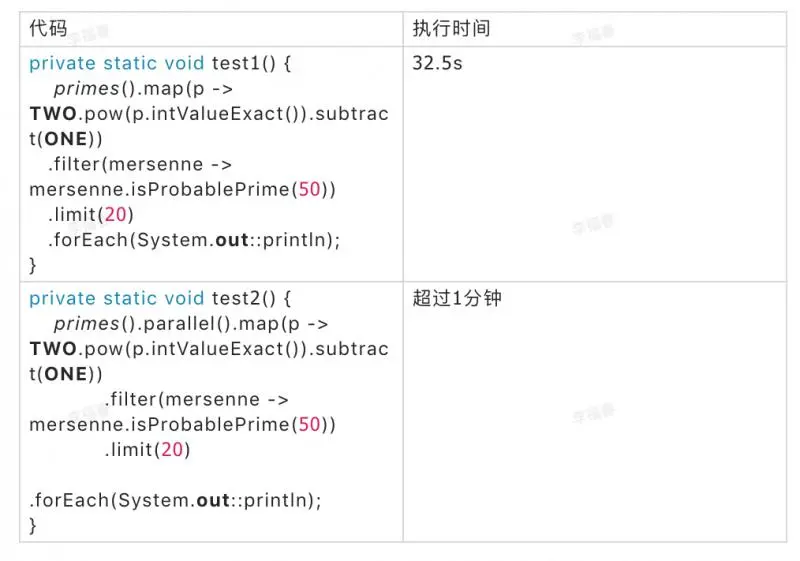The width and height of the screenshot is (800, 561).
Task: Click the number 50 in test2
Action: coord(309,424)
